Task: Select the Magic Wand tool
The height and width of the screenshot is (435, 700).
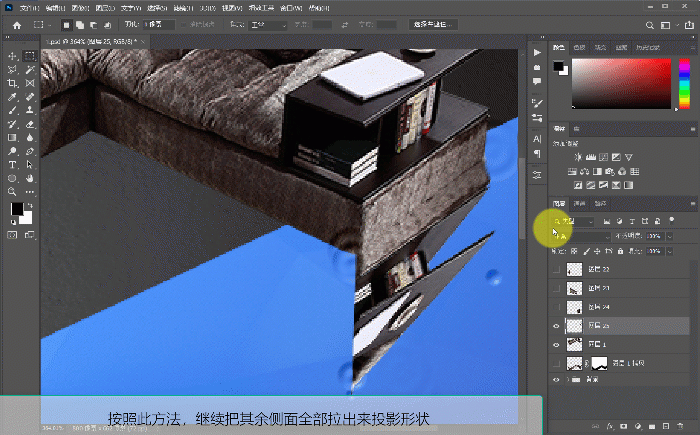Action: (x=29, y=70)
